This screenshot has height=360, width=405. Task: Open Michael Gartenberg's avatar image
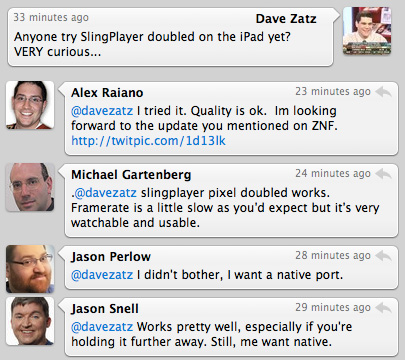pos(30,187)
